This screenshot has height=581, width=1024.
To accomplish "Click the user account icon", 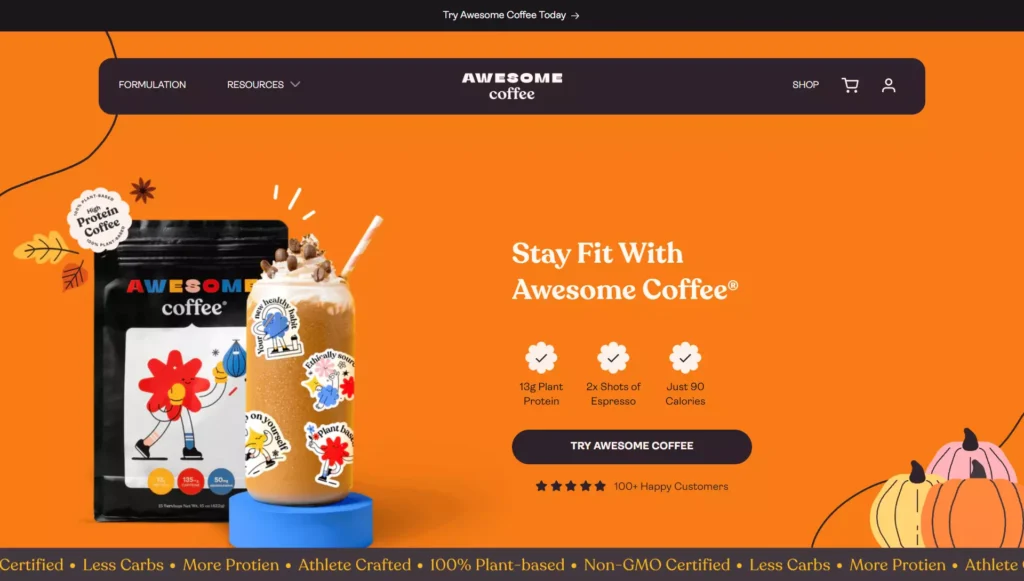I will click(x=888, y=85).
